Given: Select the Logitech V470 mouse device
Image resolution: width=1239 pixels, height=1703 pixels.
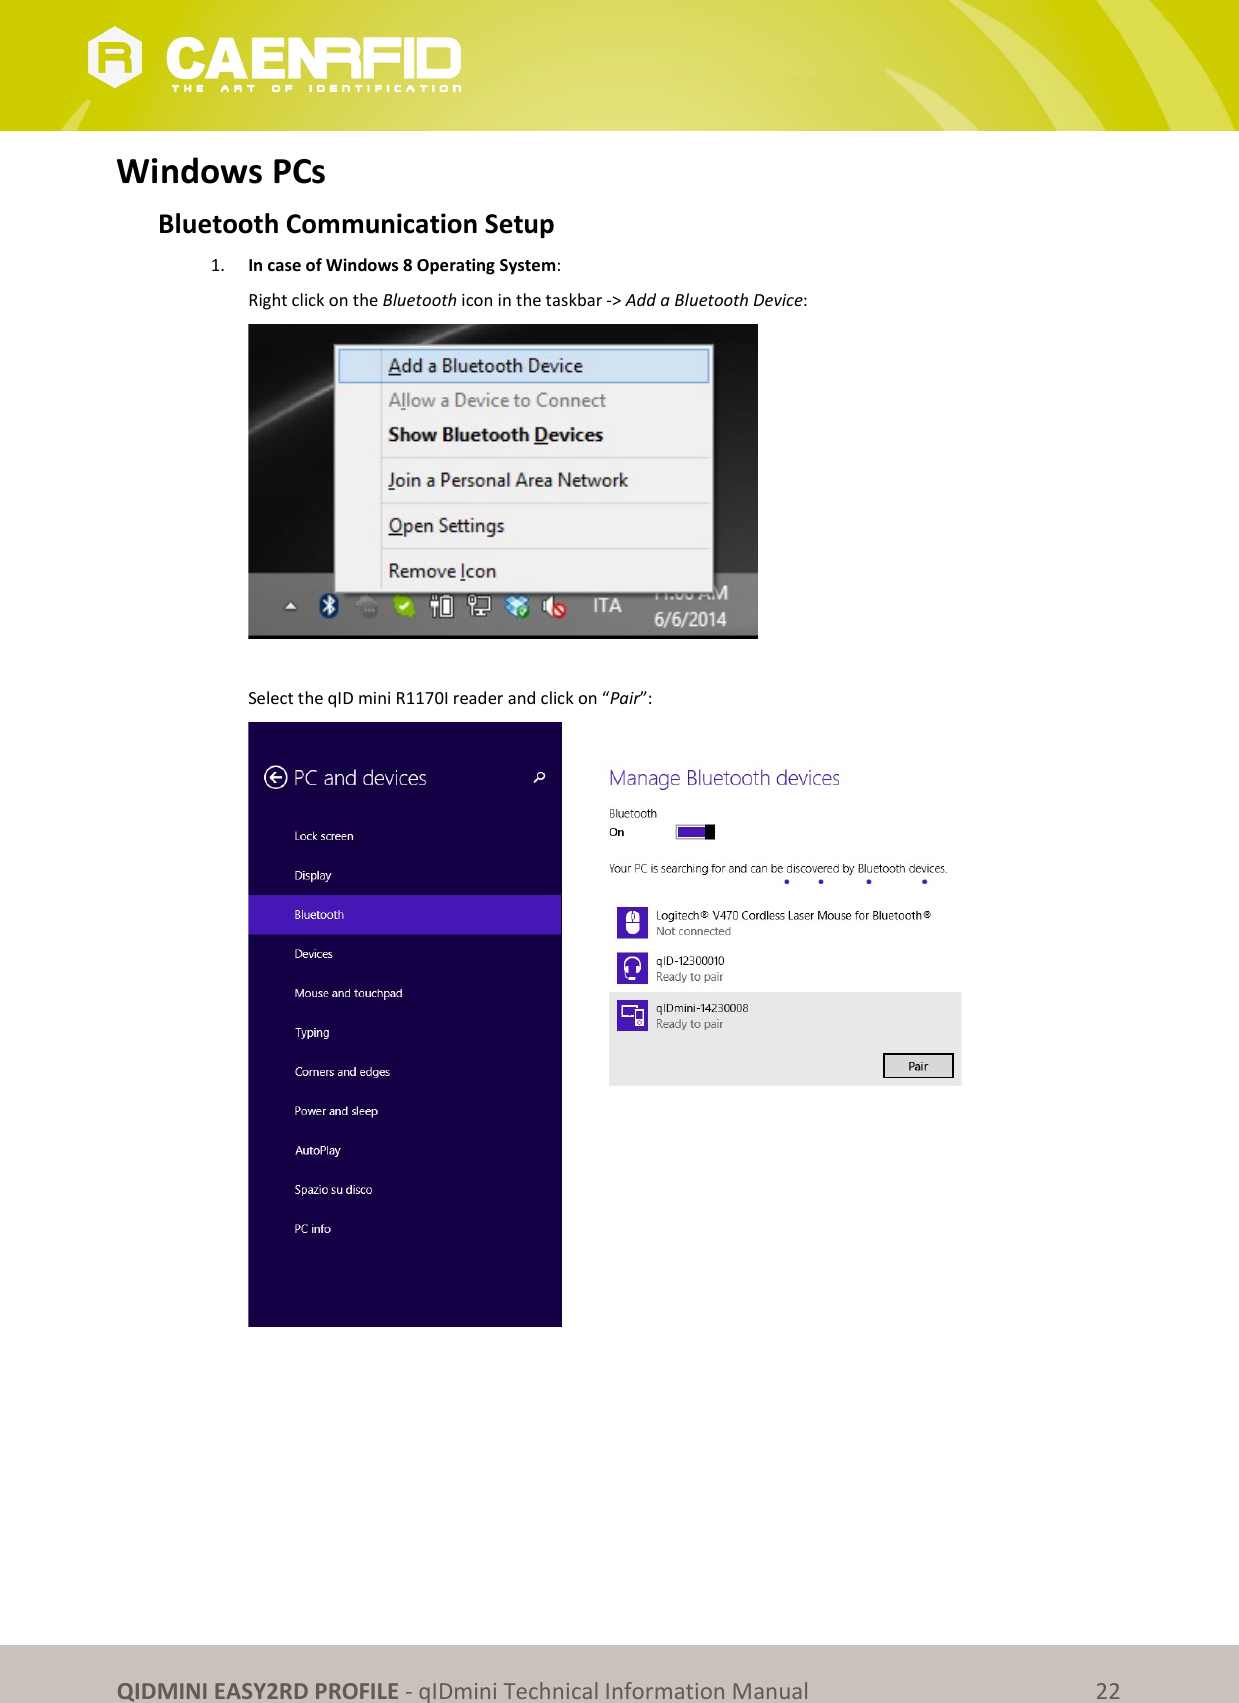Looking at the screenshot, I should point(785,922).
